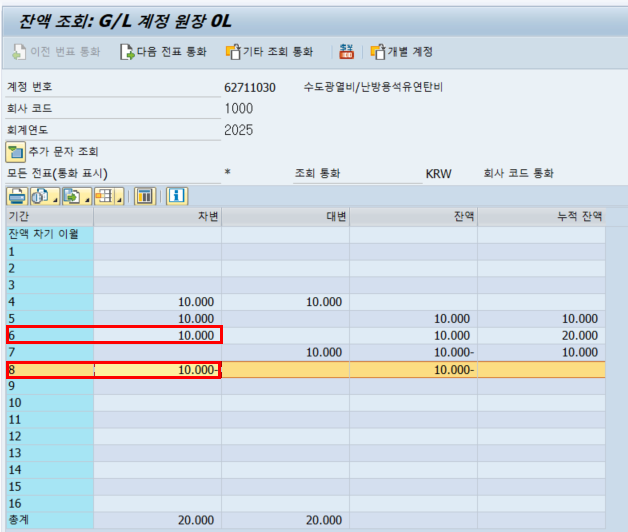Click total debit 20.000
This screenshot has height=532, width=628.
pyautogui.click(x=196, y=520)
